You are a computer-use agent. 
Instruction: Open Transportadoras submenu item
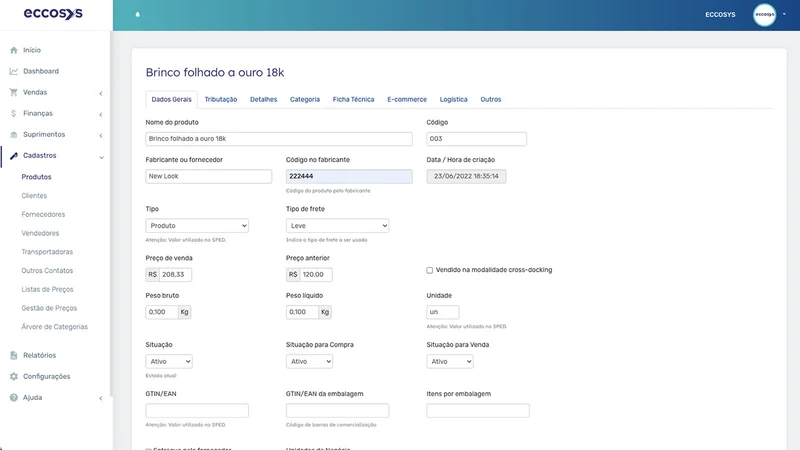click(x=47, y=252)
